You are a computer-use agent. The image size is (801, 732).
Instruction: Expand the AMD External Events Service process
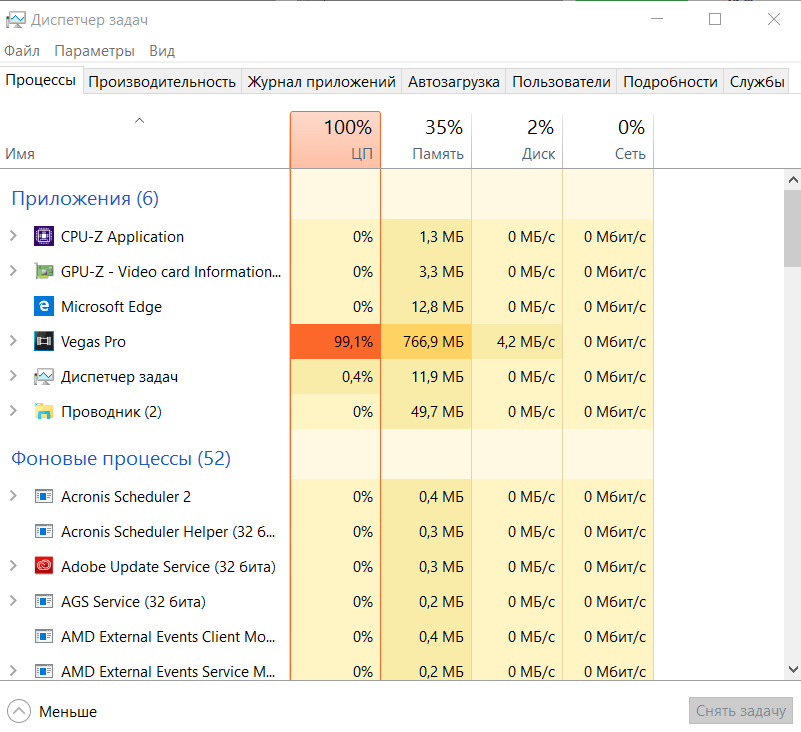(13, 671)
